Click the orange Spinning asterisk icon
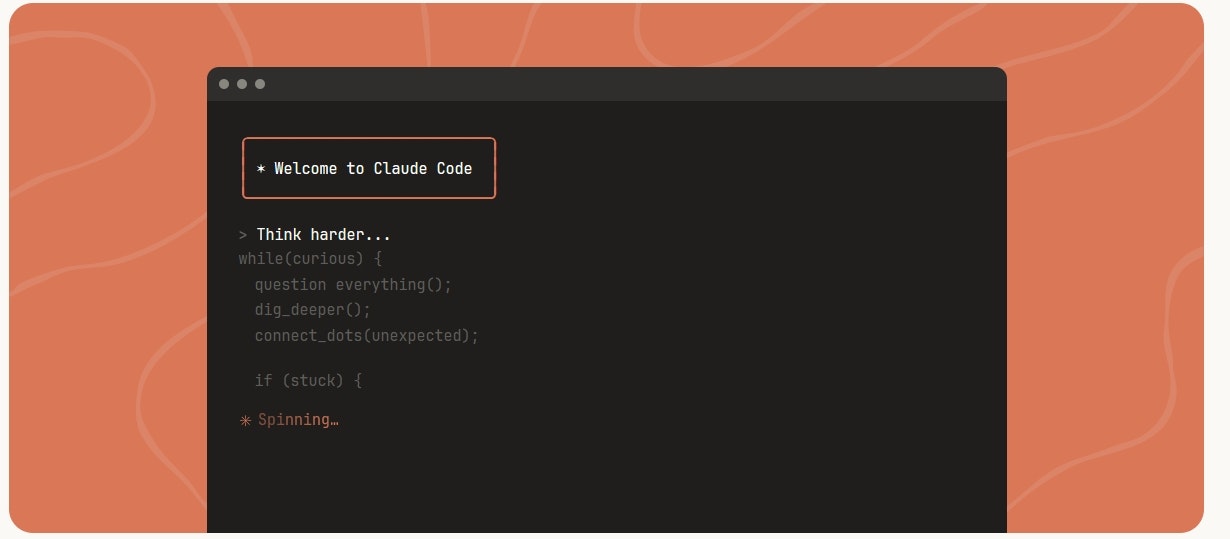1230x539 pixels. point(245,420)
